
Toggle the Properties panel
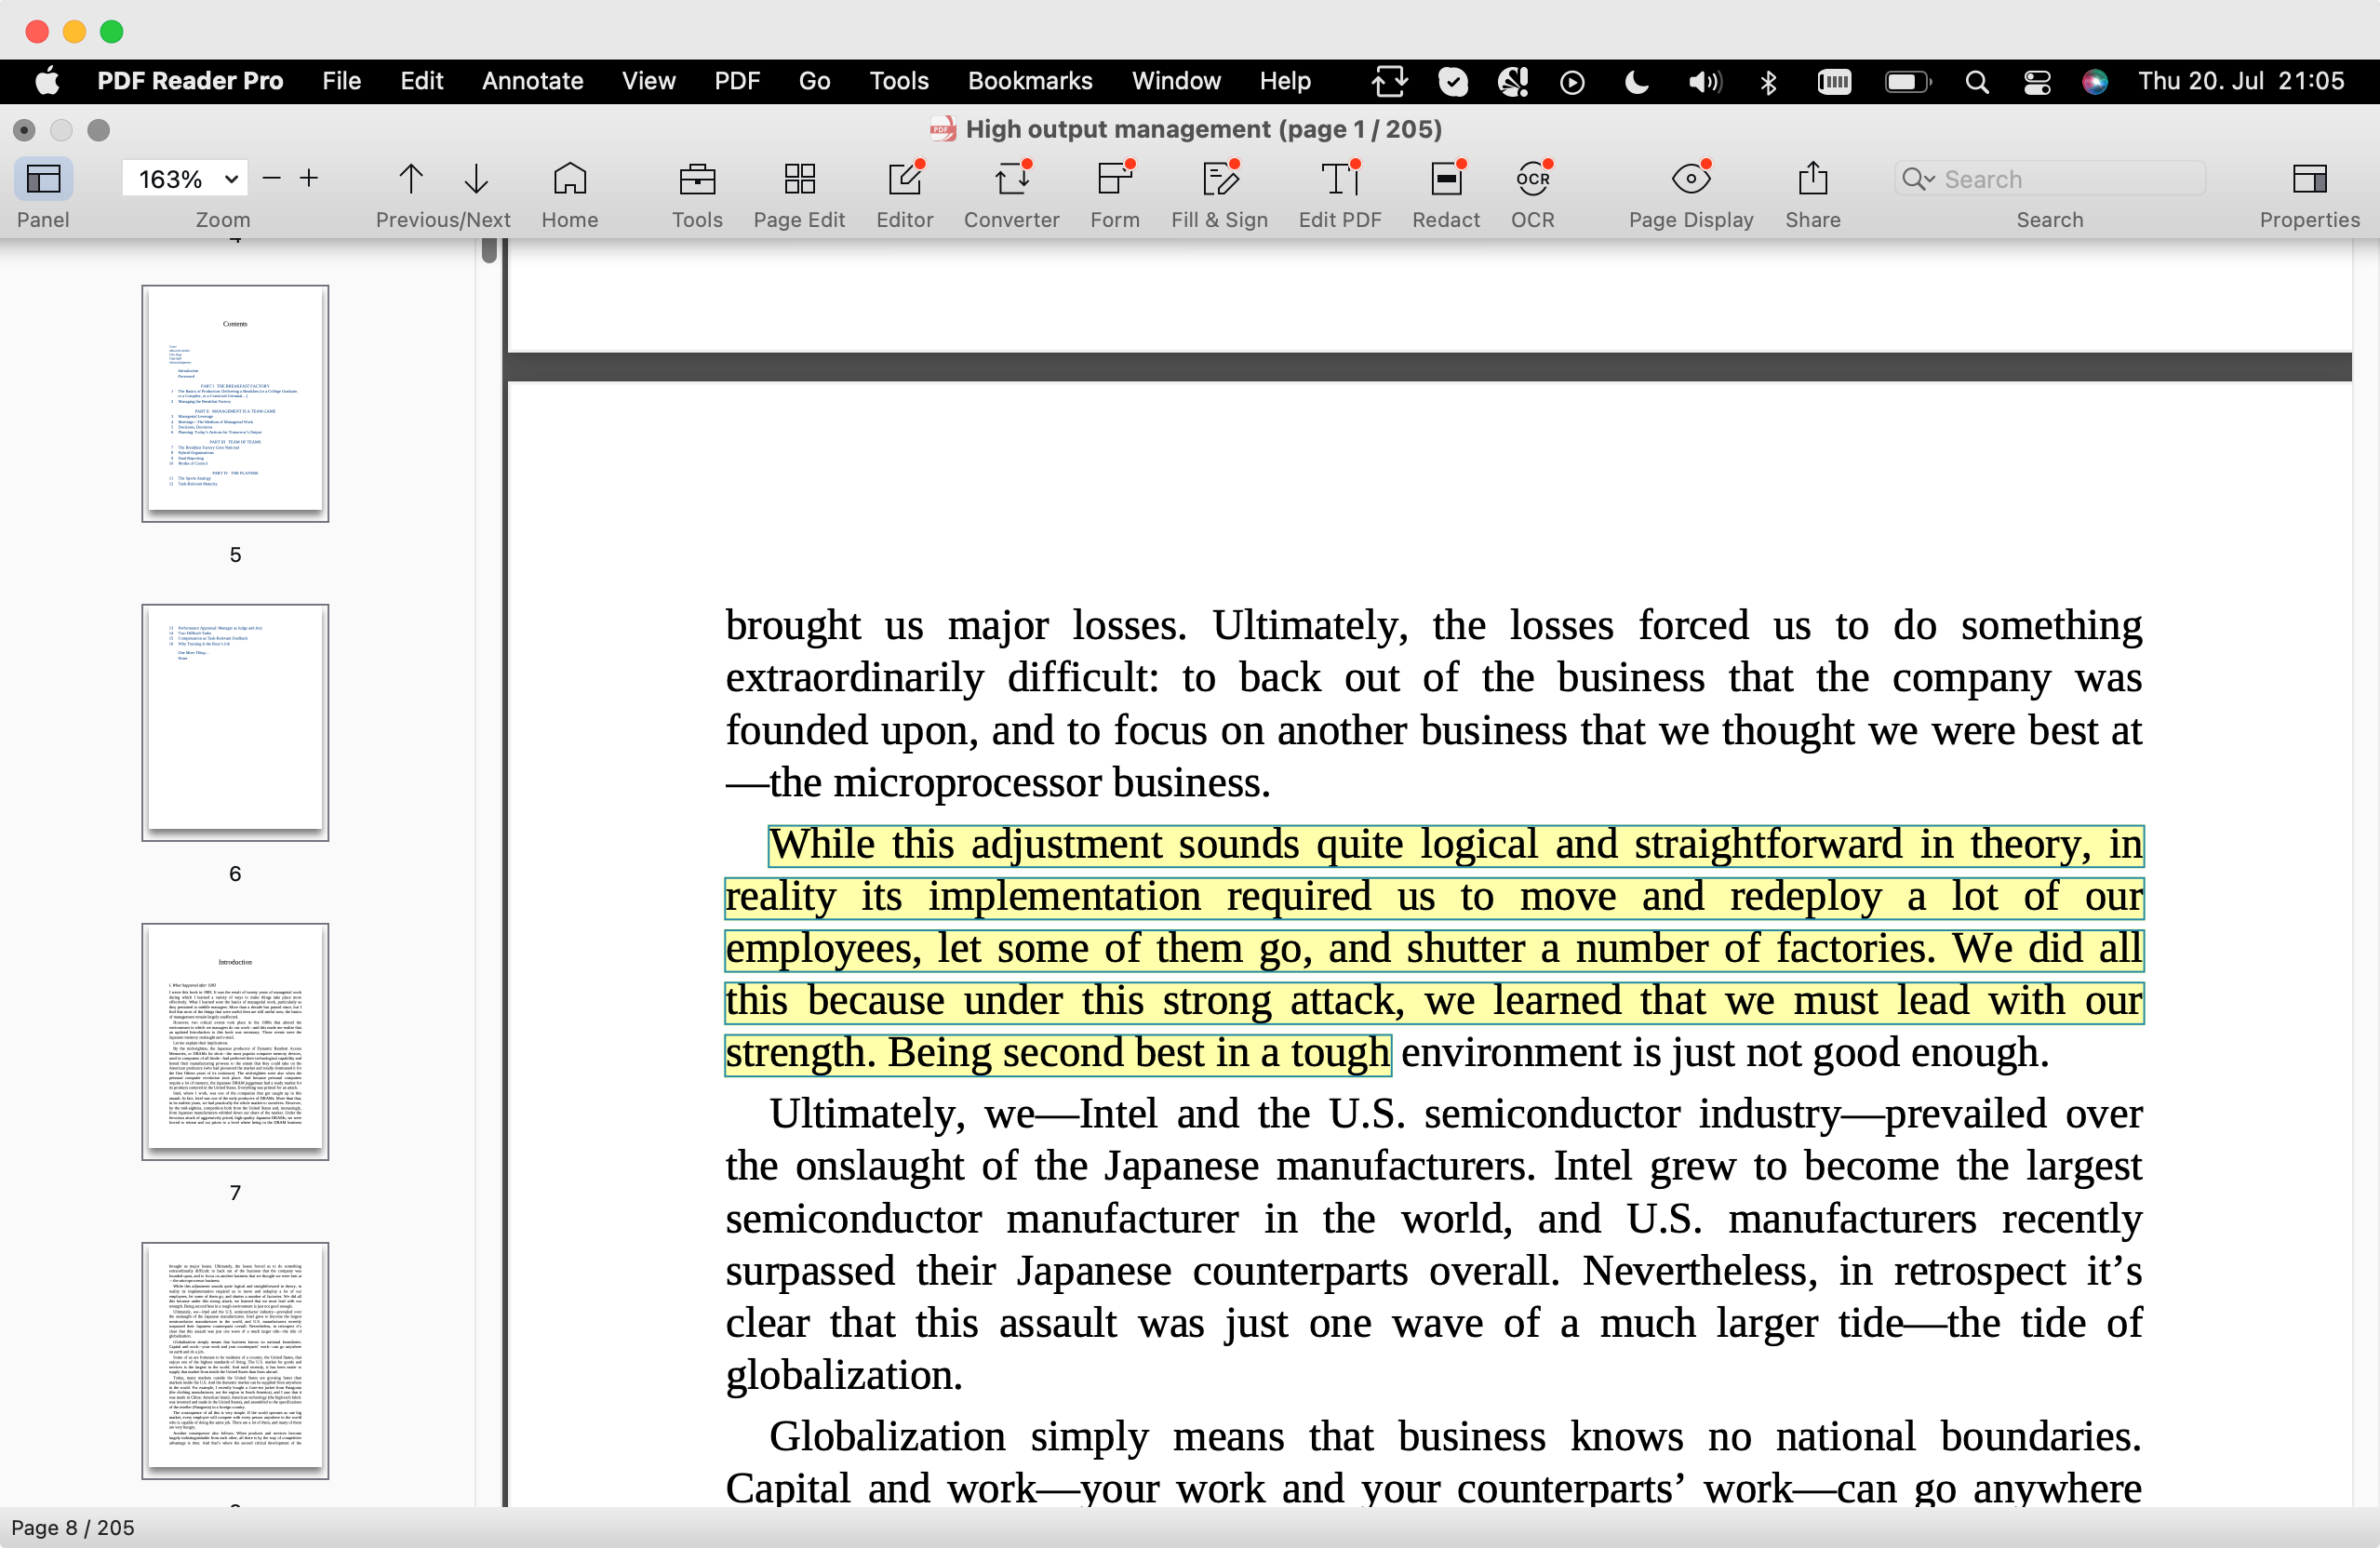pyautogui.click(x=2309, y=180)
